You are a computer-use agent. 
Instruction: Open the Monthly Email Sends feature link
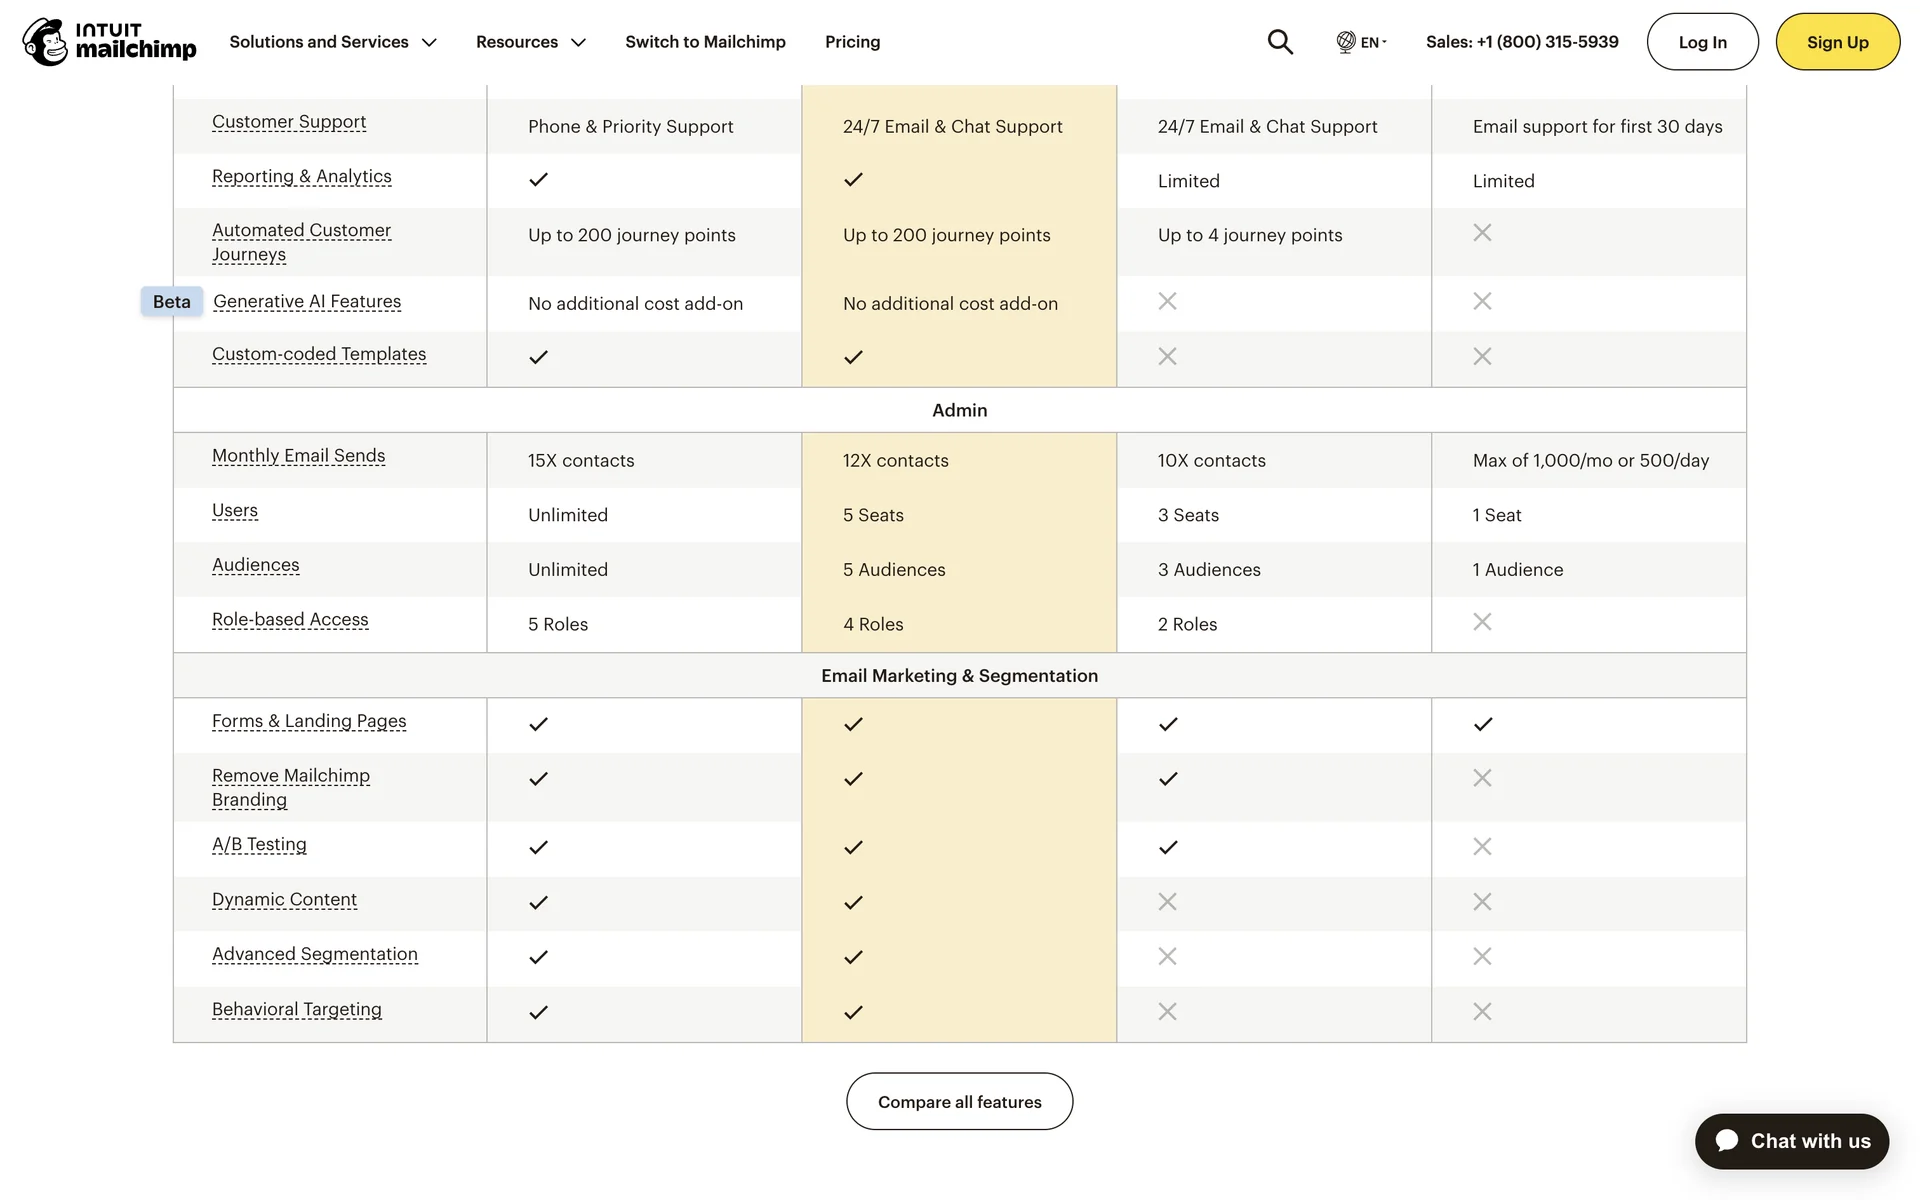click(x=298, y=456)
